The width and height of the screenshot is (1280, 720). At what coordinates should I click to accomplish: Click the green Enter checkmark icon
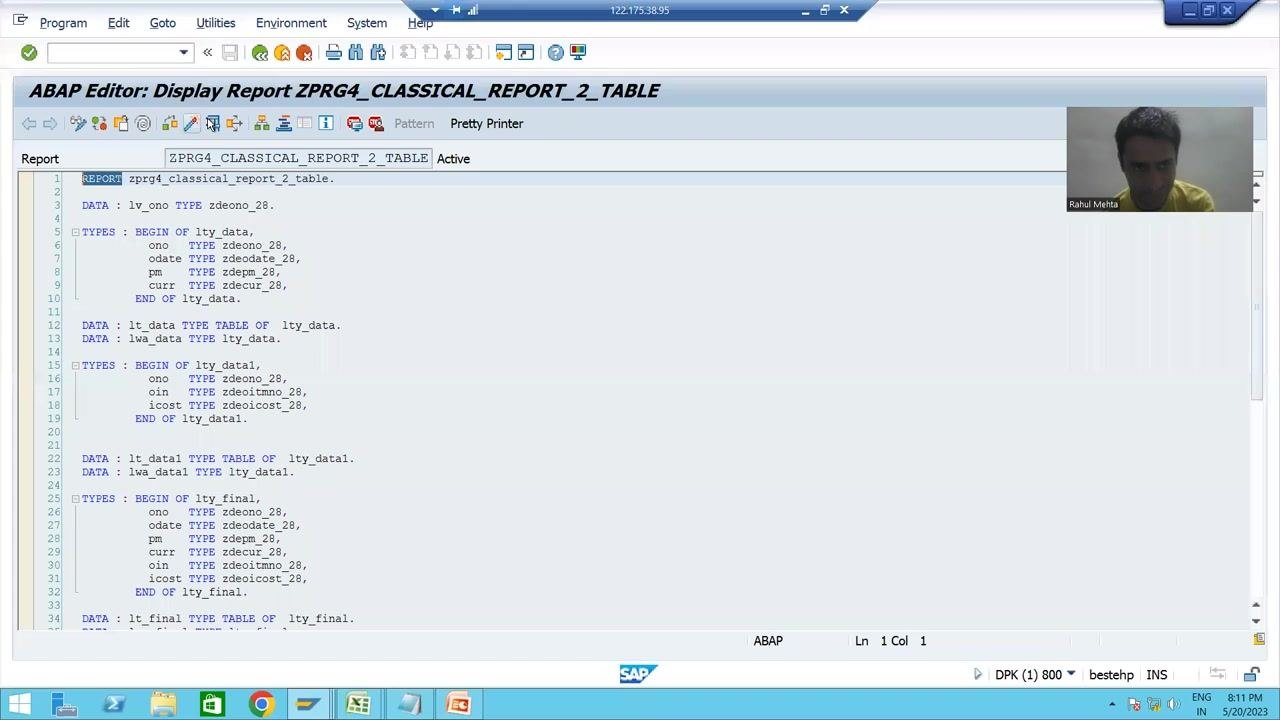click(29, 52)
